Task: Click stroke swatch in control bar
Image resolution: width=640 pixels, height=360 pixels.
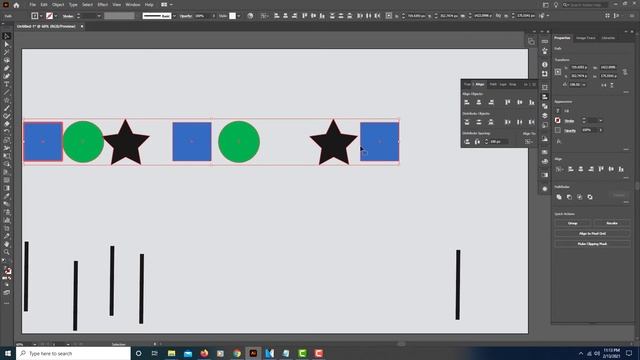Action: [x=49, y=16]
